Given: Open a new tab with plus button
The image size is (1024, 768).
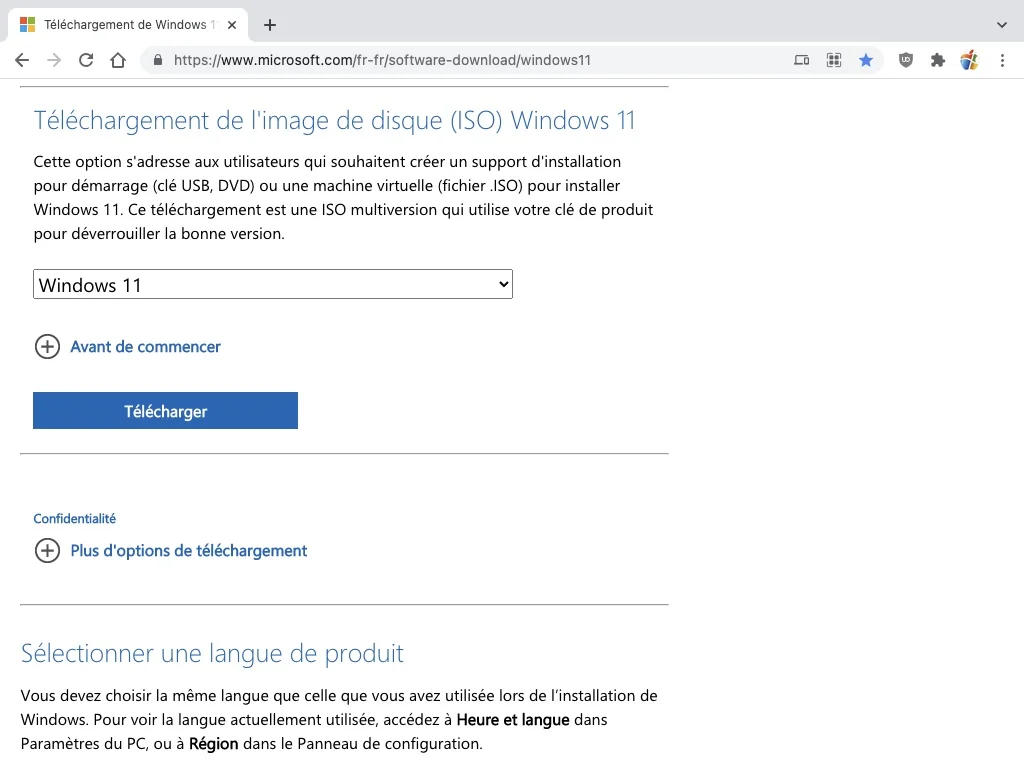Looking at the screenshot, I should (270, 25).
